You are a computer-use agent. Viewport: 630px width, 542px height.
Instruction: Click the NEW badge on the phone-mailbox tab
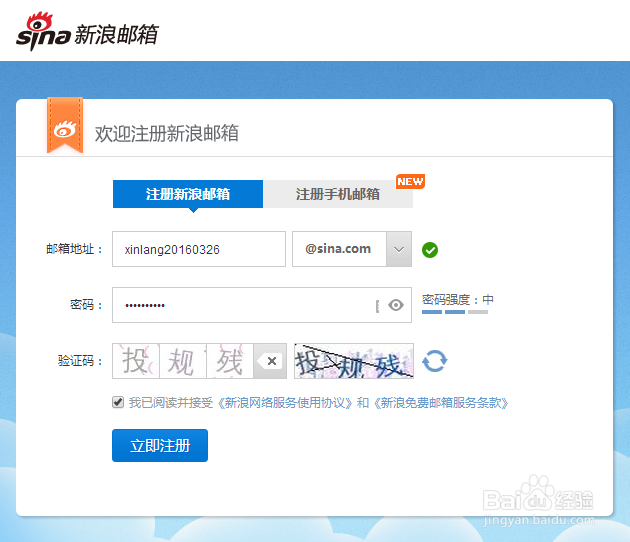(410, 182)
